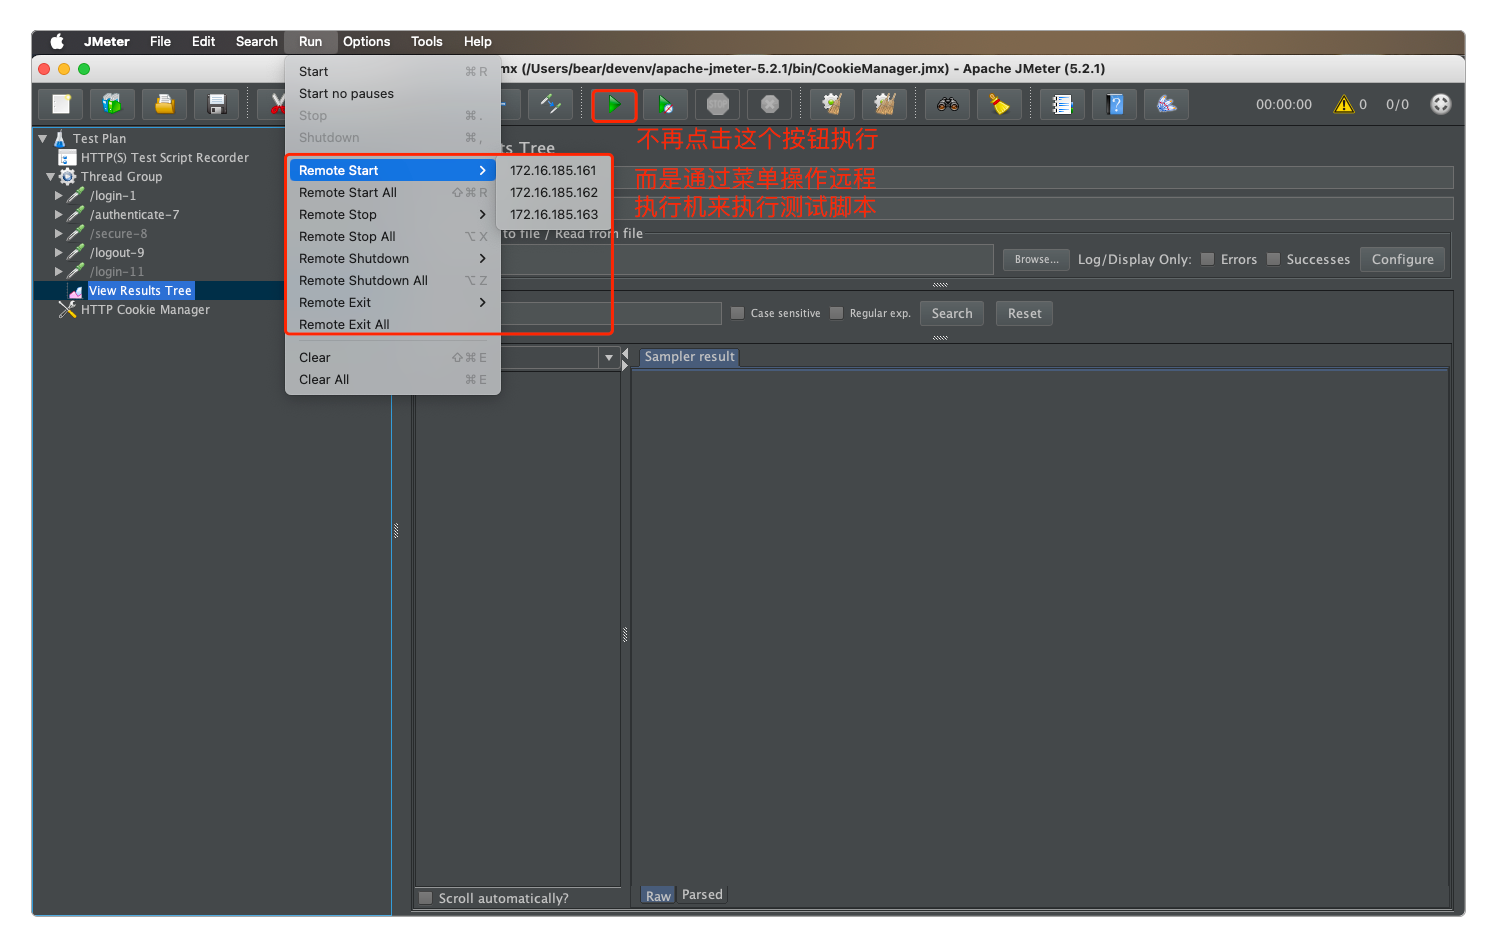Select remote host 172.16.185.161
The width and height of the screenshot is (1496, 947).
553,171
